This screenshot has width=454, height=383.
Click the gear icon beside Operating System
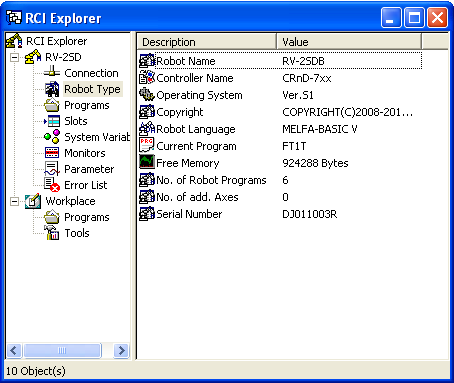147,95
